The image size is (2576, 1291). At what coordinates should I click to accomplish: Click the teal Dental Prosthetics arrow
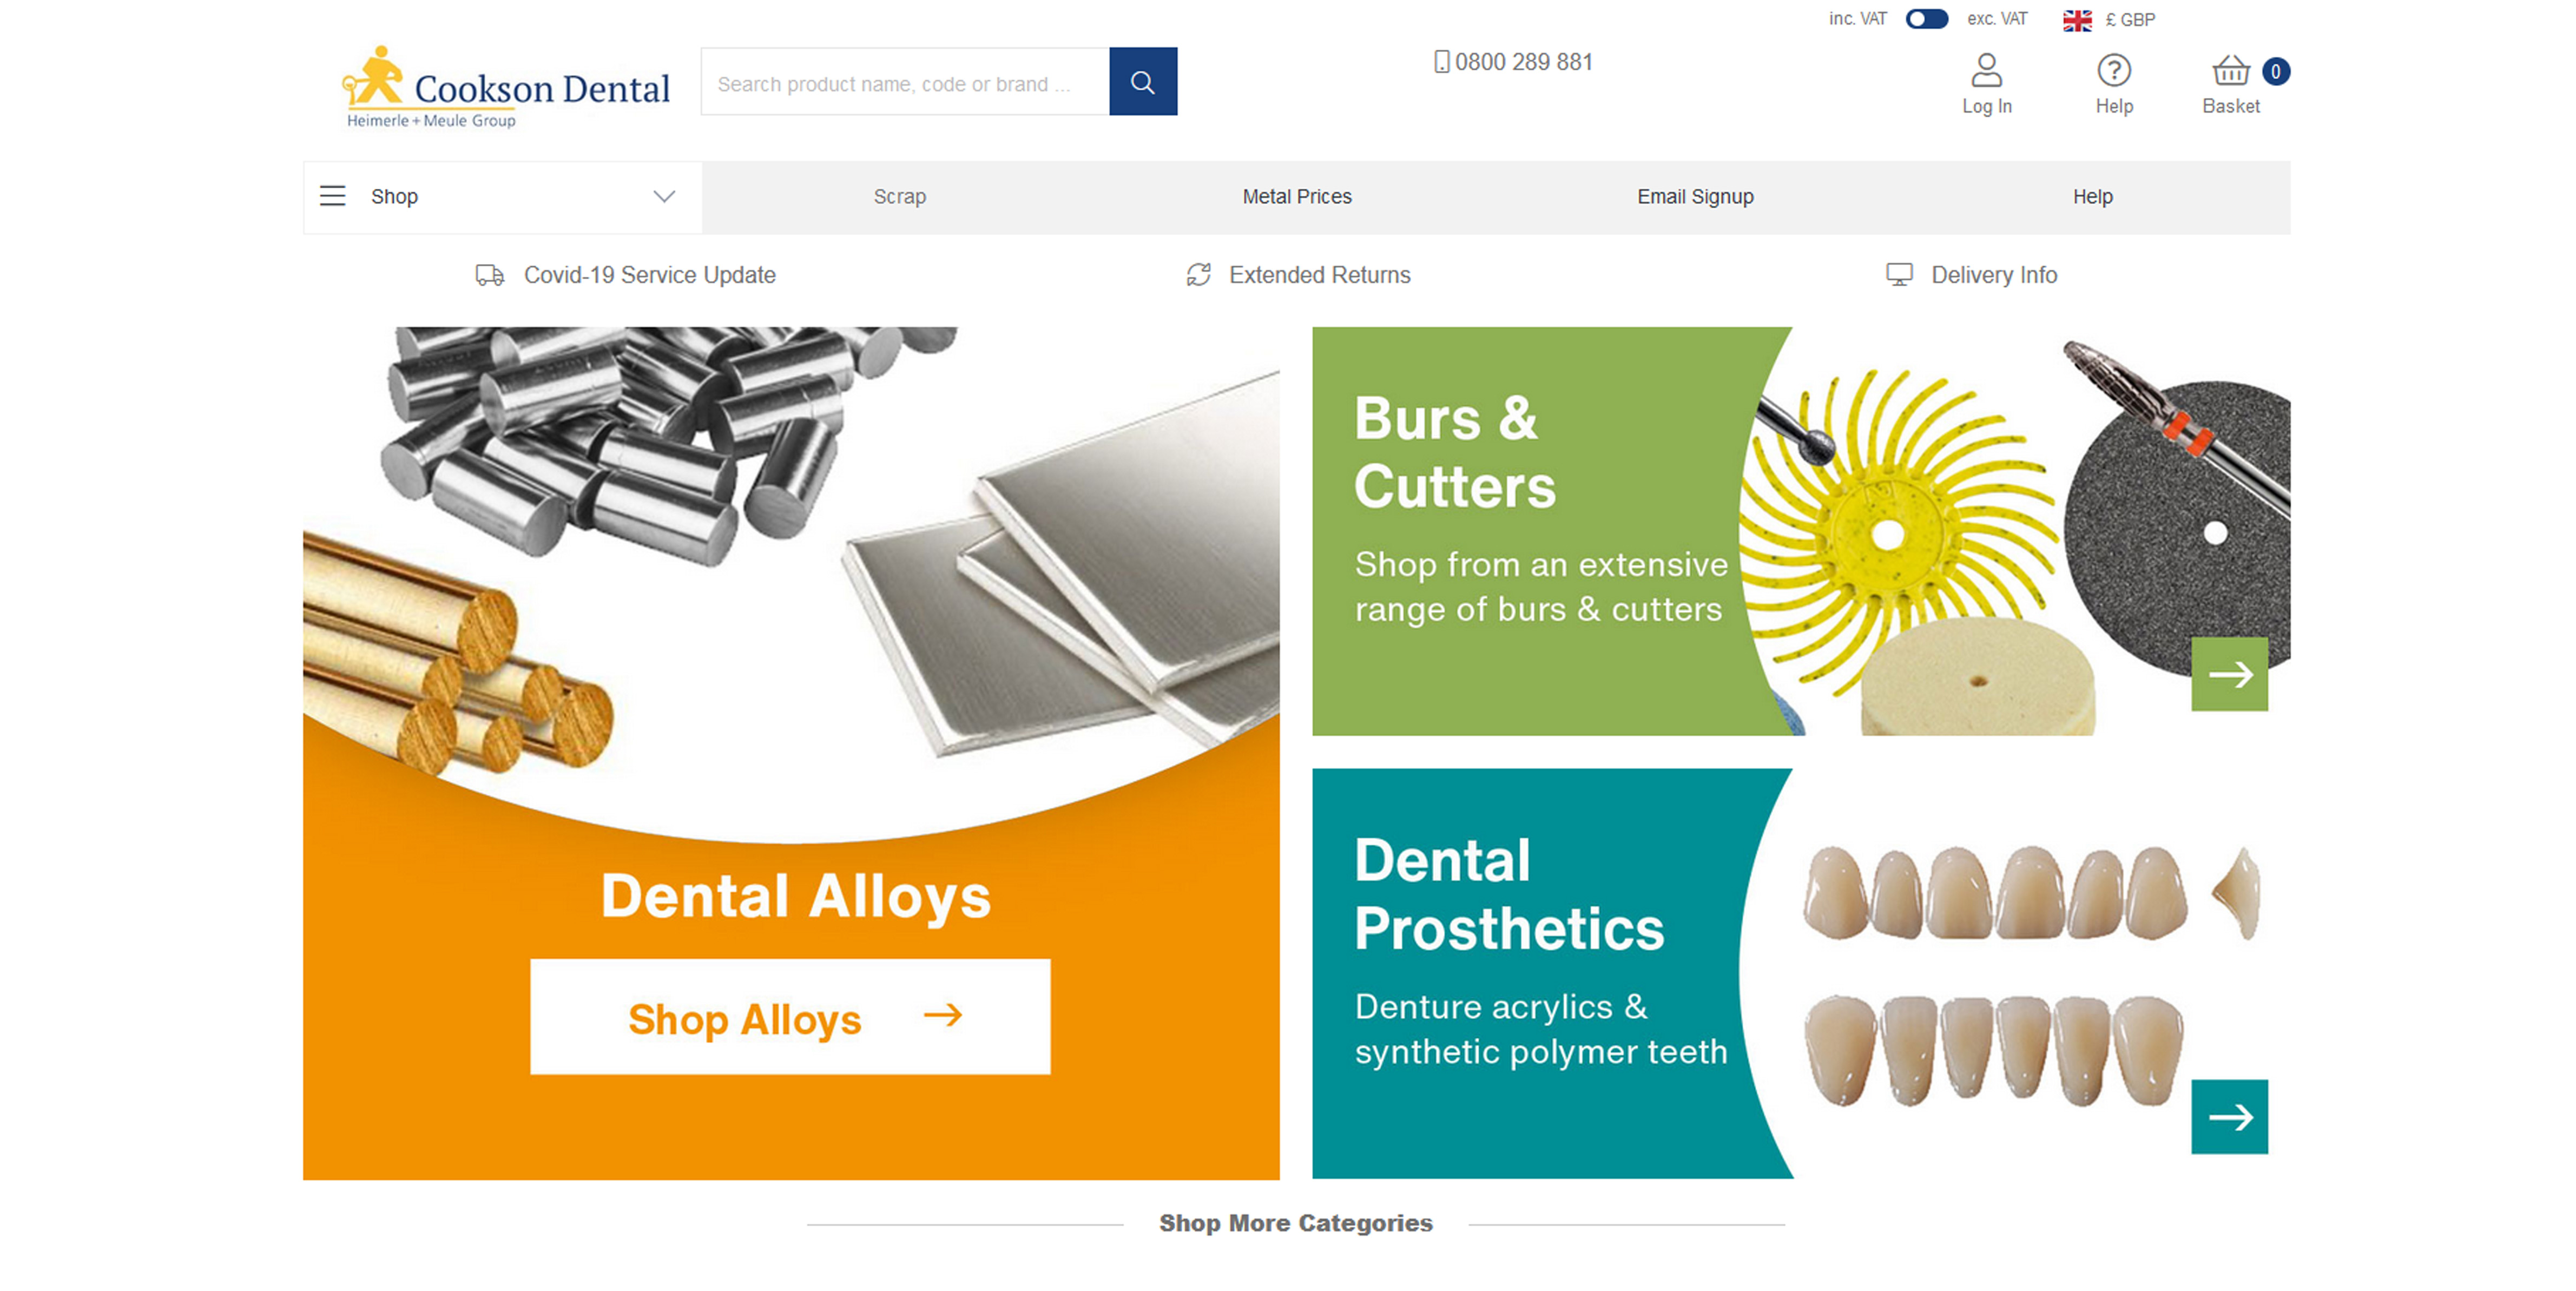[2229, 1116]
